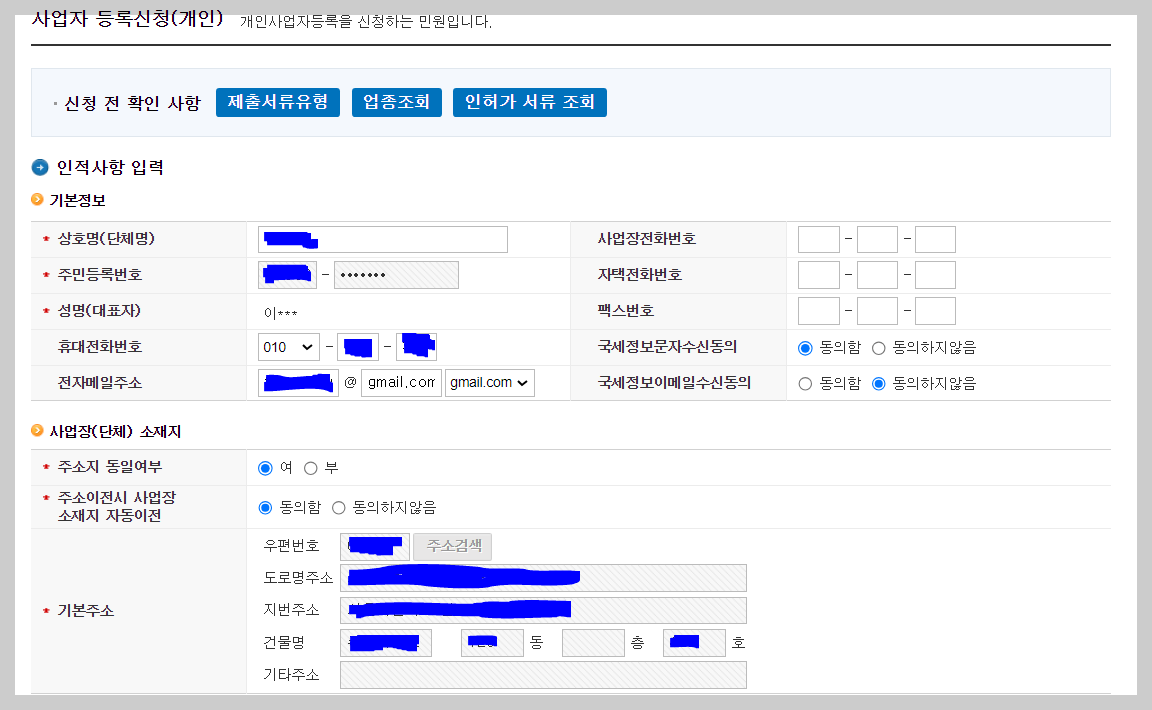The width and height of the screenshot is (1152, 710).
Task: Open the 인허가 서류 조회 lookup
Action: (529, 102)
